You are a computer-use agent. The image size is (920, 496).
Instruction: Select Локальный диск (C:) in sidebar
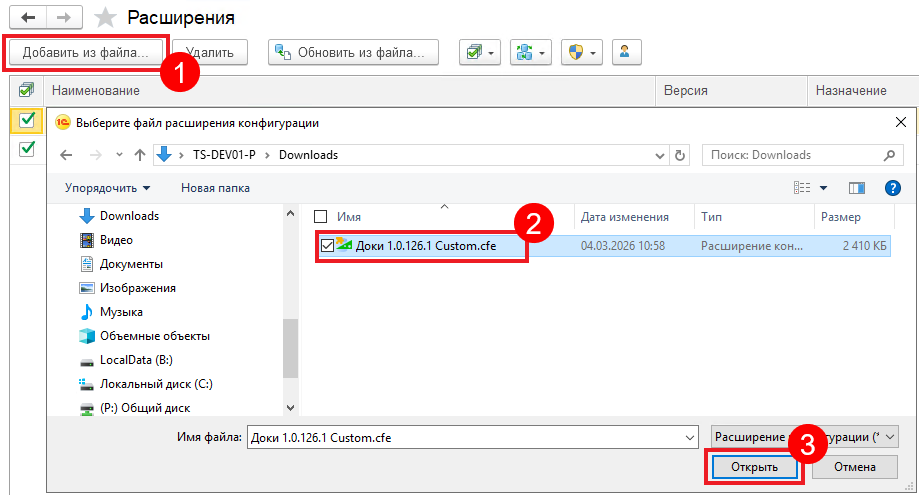click(156, 384)
